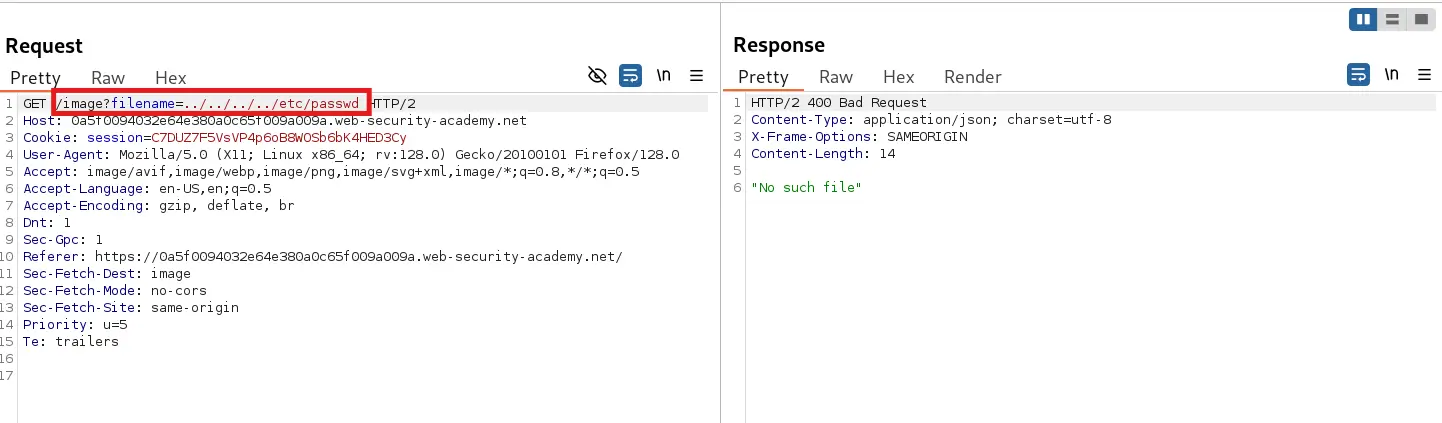
Task: Switch to Response Hex tab
Action: 899,77
